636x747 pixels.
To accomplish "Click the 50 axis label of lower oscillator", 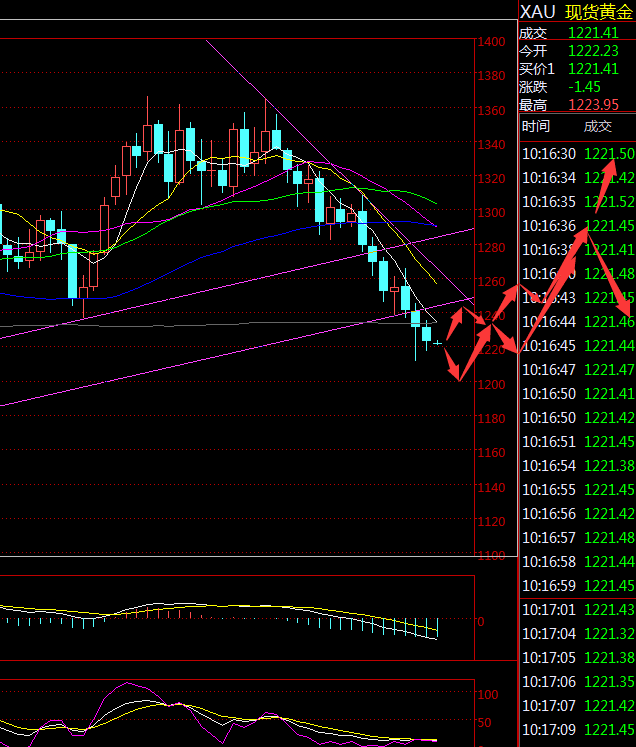I will (x=485, y=723).
